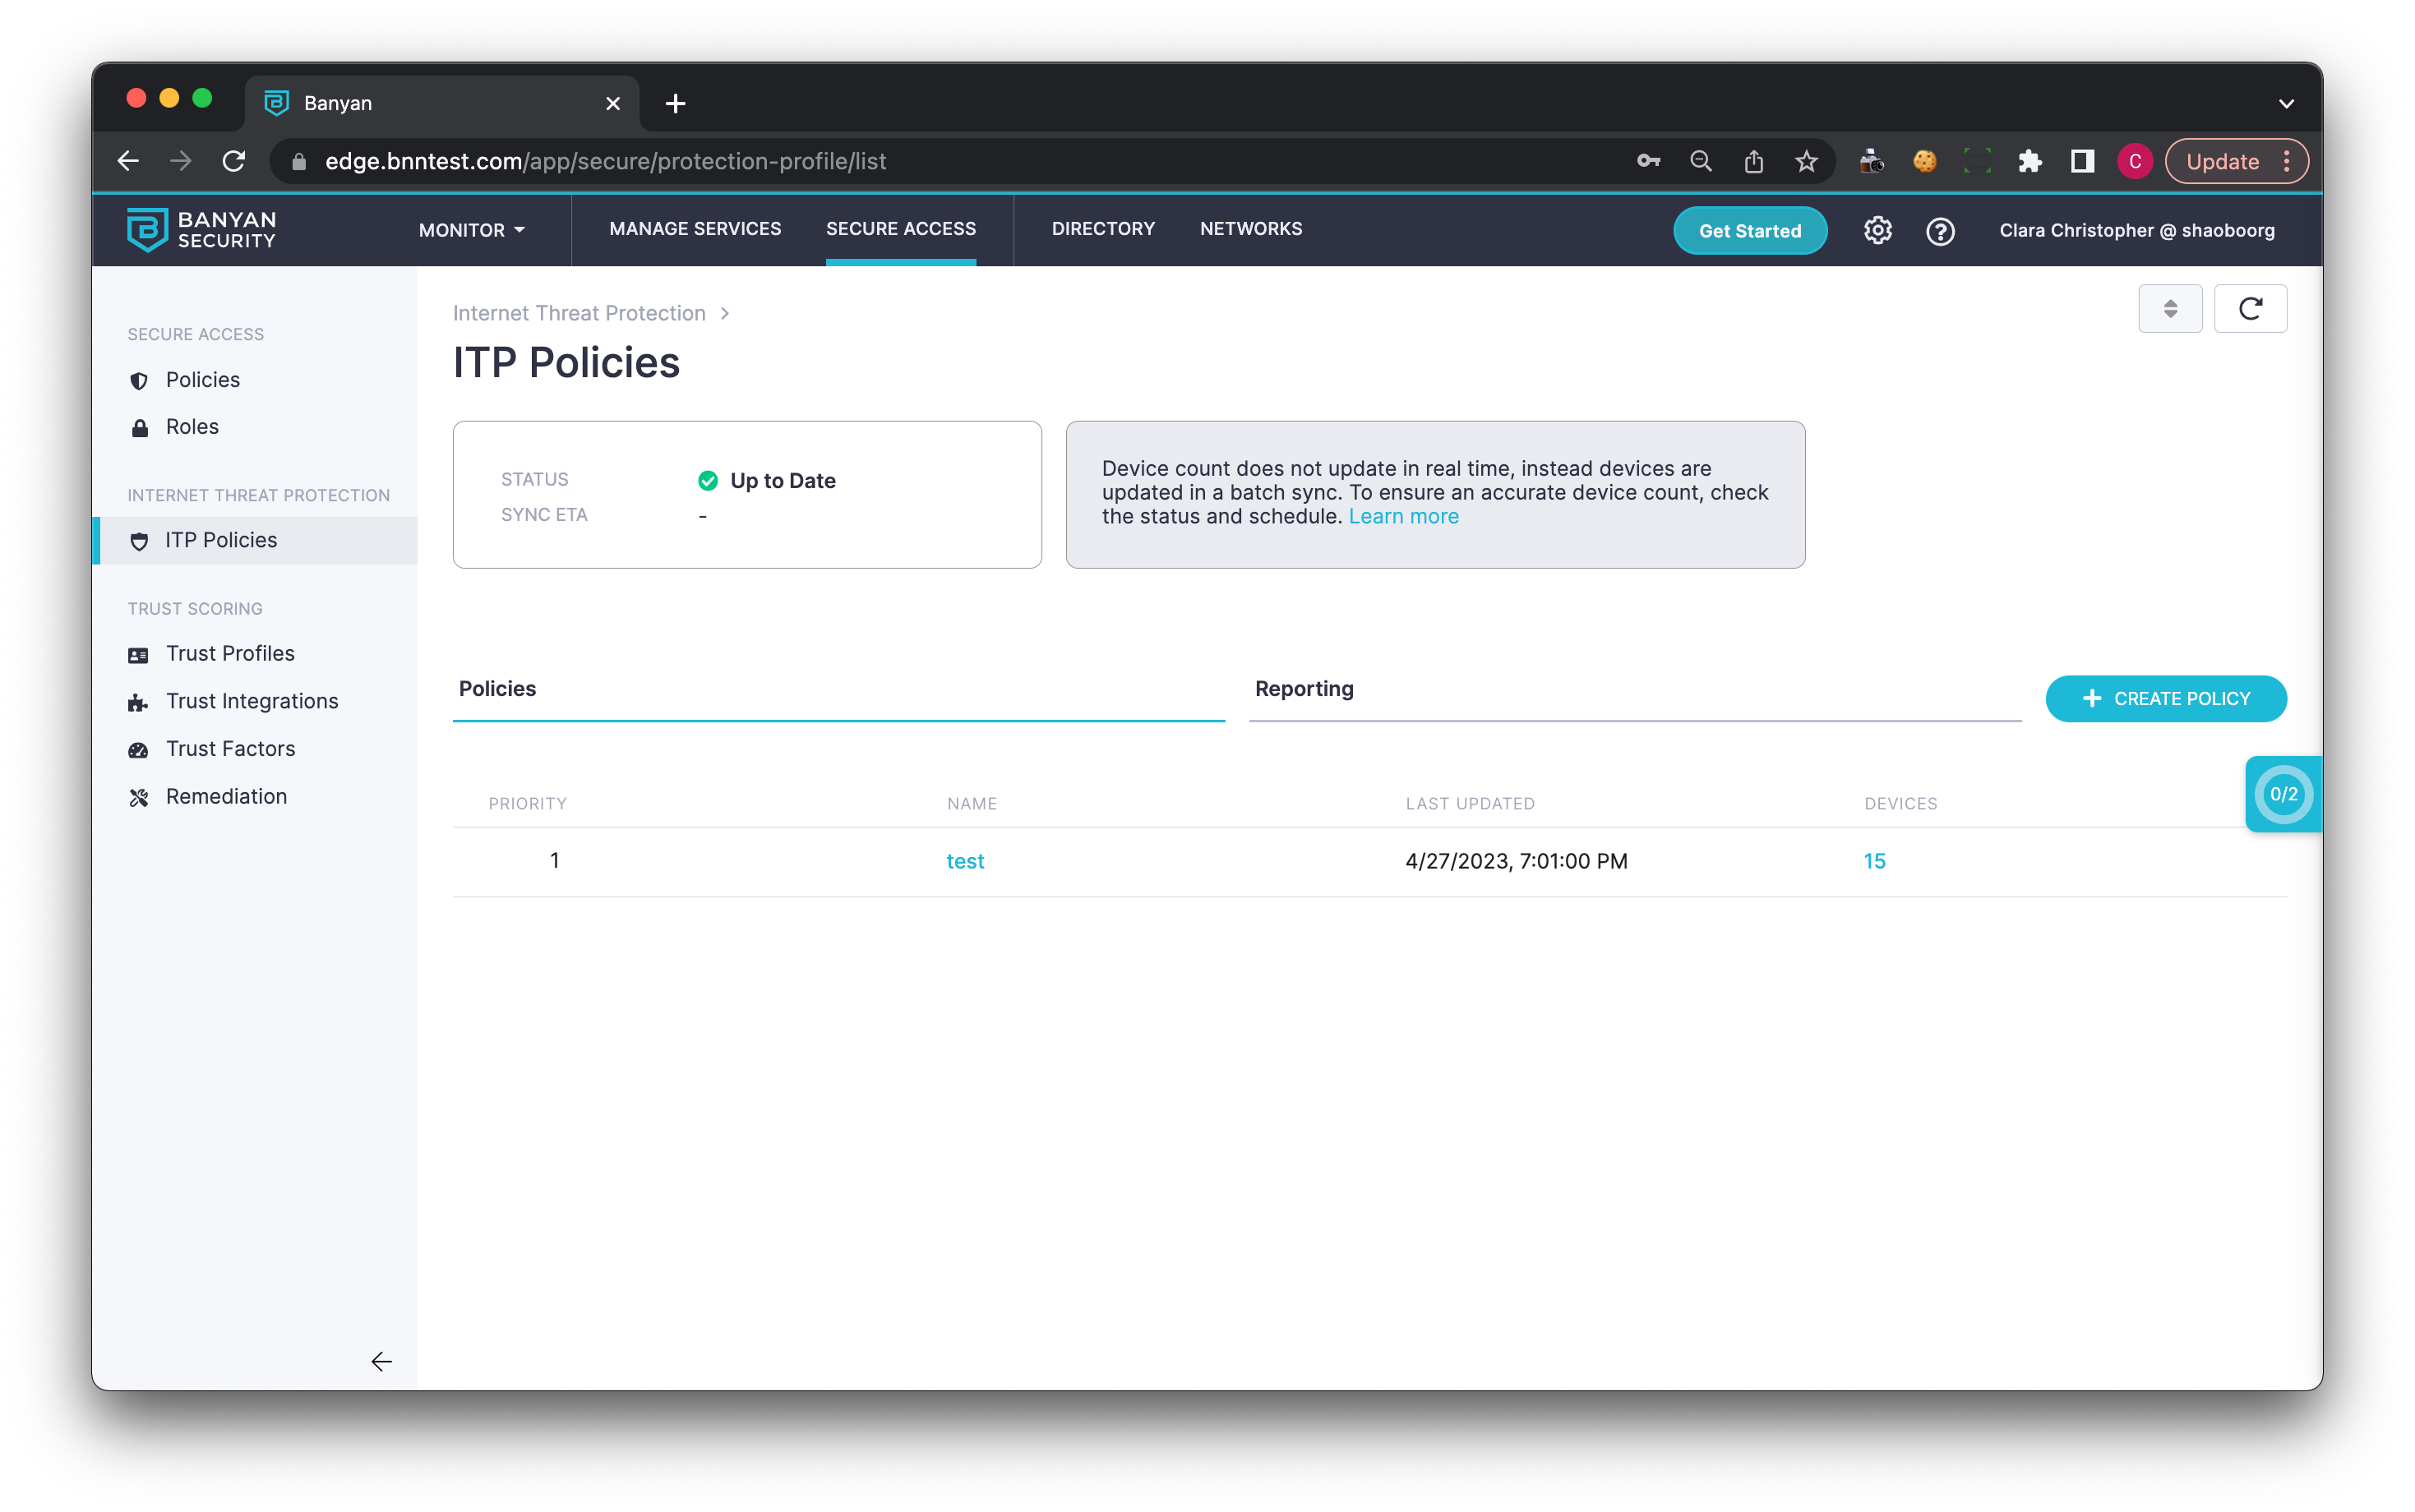2415x1512 pixels.
Task: Open Trust Profiles in the sidebar
Action: click(x=230, y=654)
